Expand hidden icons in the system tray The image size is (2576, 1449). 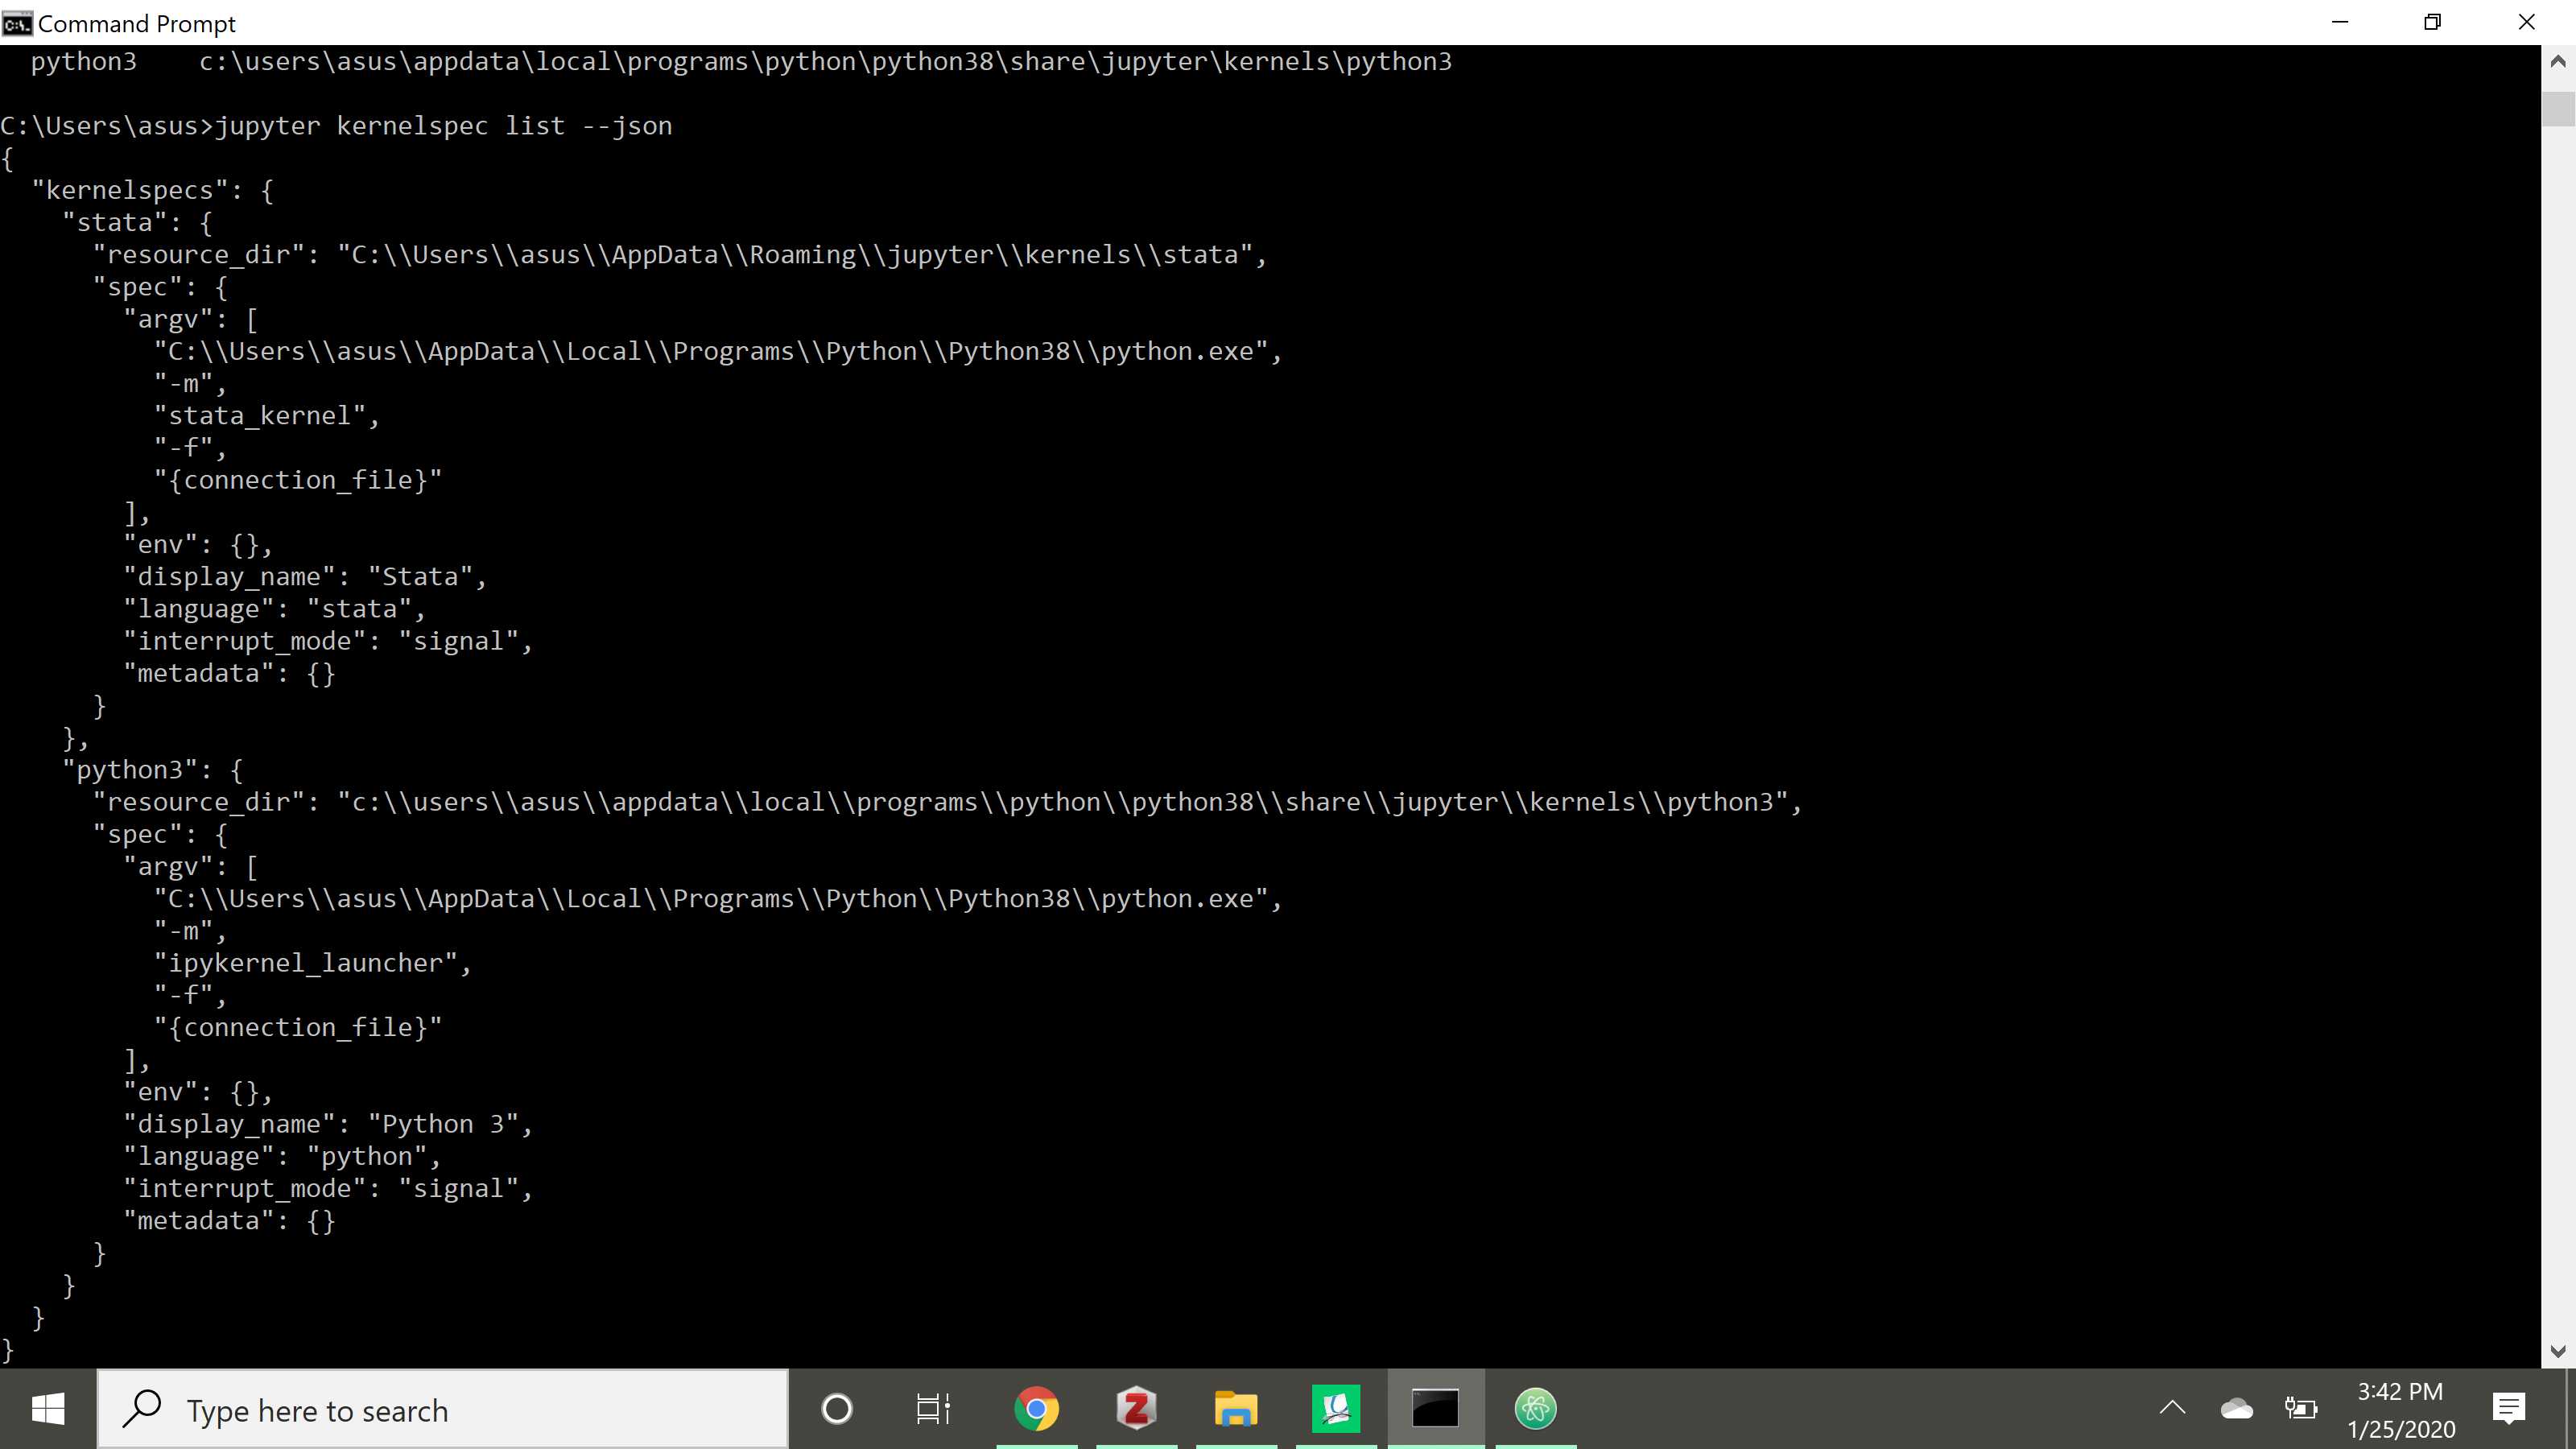2172,1410
